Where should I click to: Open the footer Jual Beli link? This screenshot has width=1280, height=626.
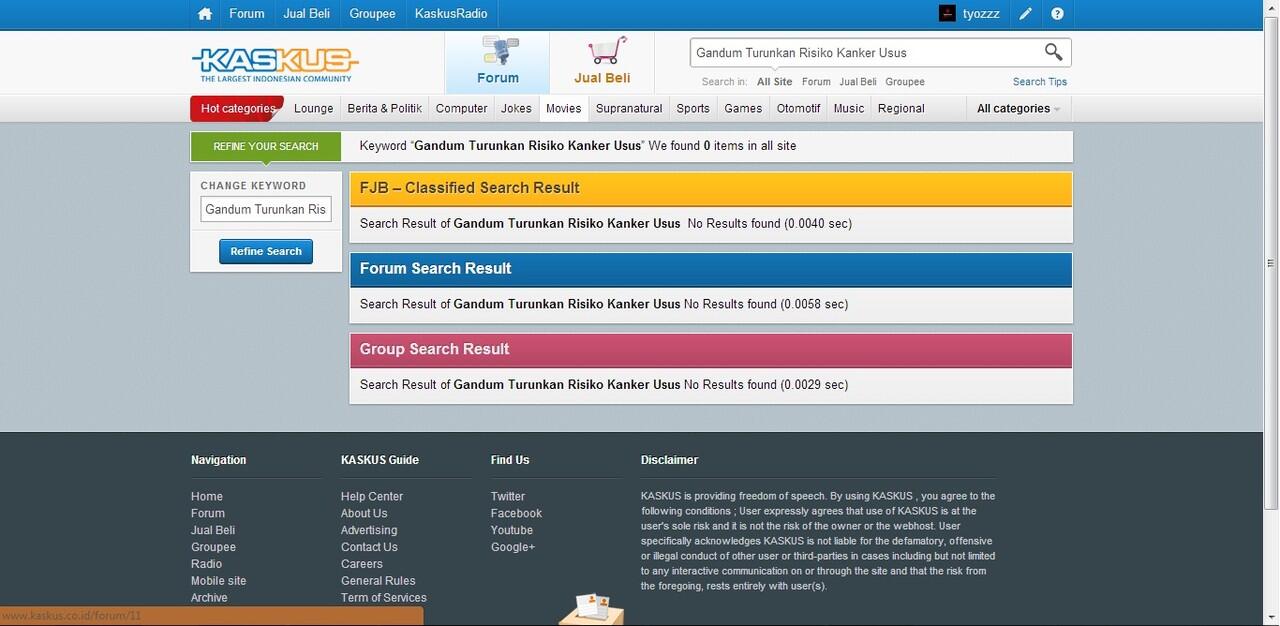(x=213, y=530)
